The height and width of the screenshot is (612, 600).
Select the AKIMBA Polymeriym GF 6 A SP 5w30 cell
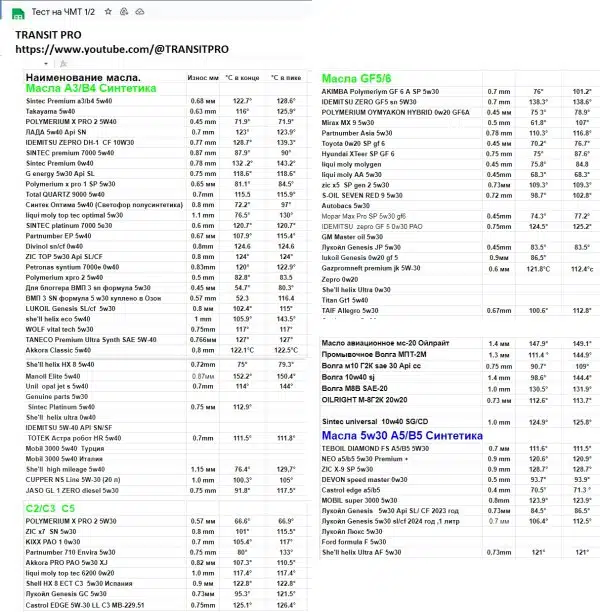[380, 92]
